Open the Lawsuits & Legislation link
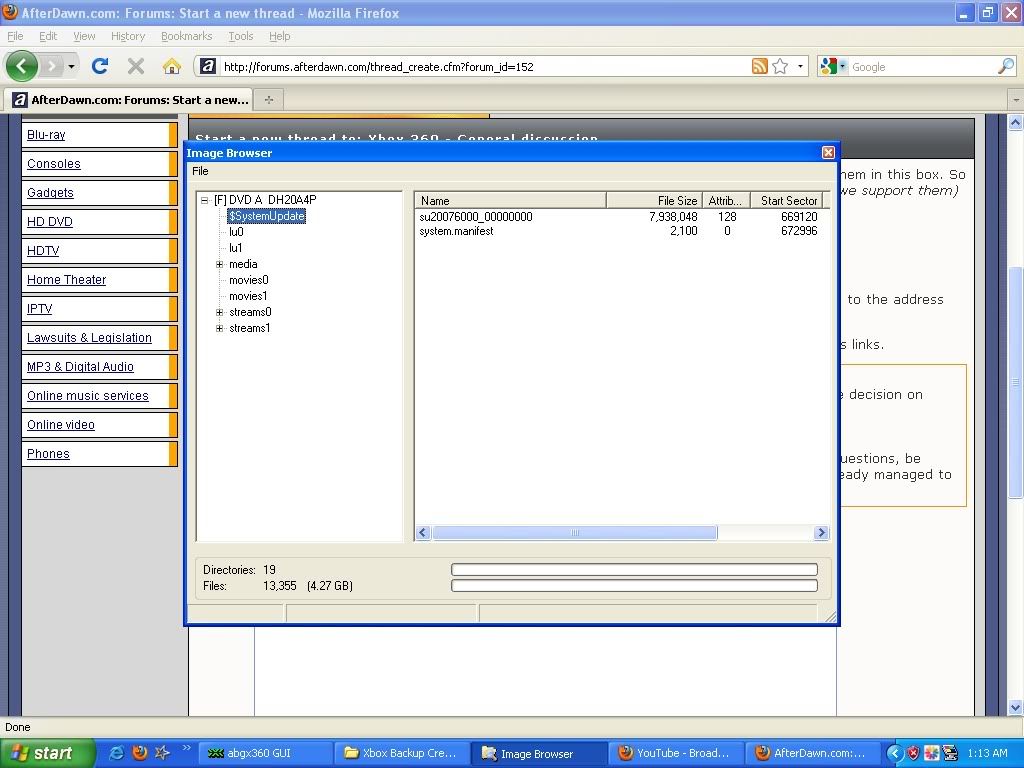This screenshot has height=768, width=1024. [x=89, y=338]
